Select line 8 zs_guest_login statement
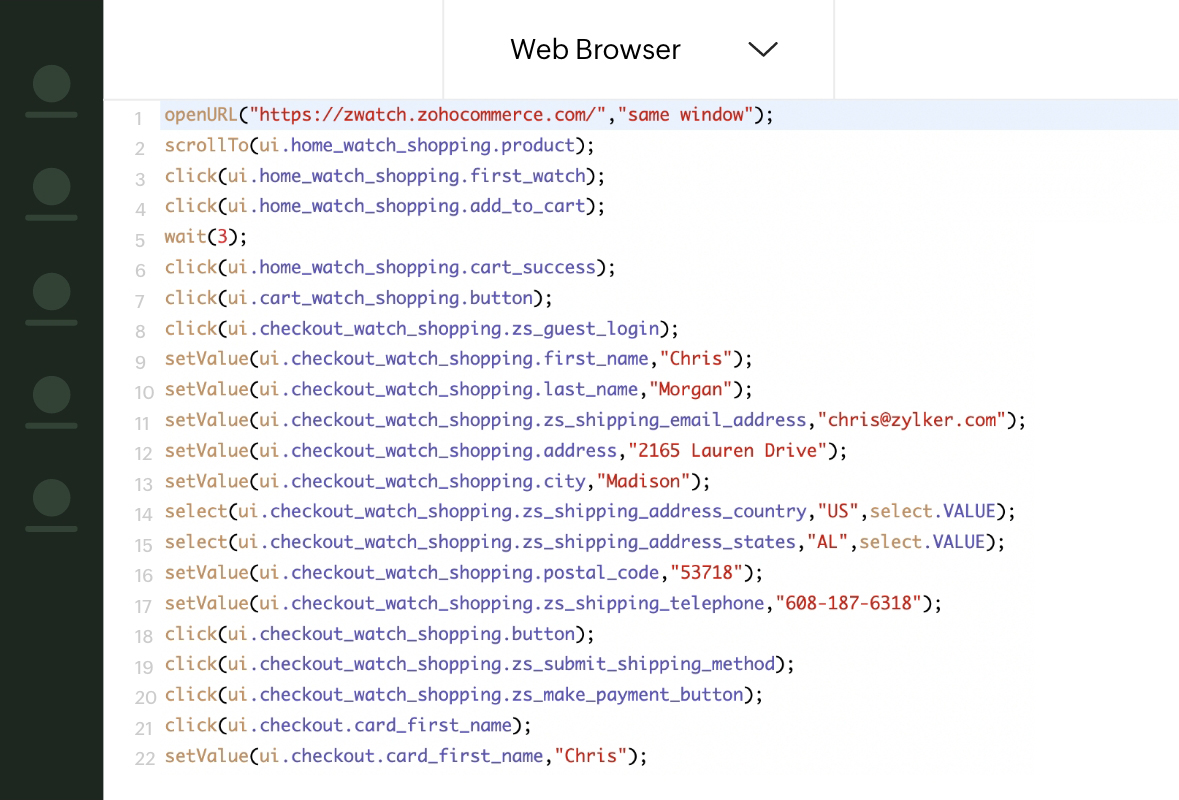Screen dimensions: 1179x800 coord(421,329)
